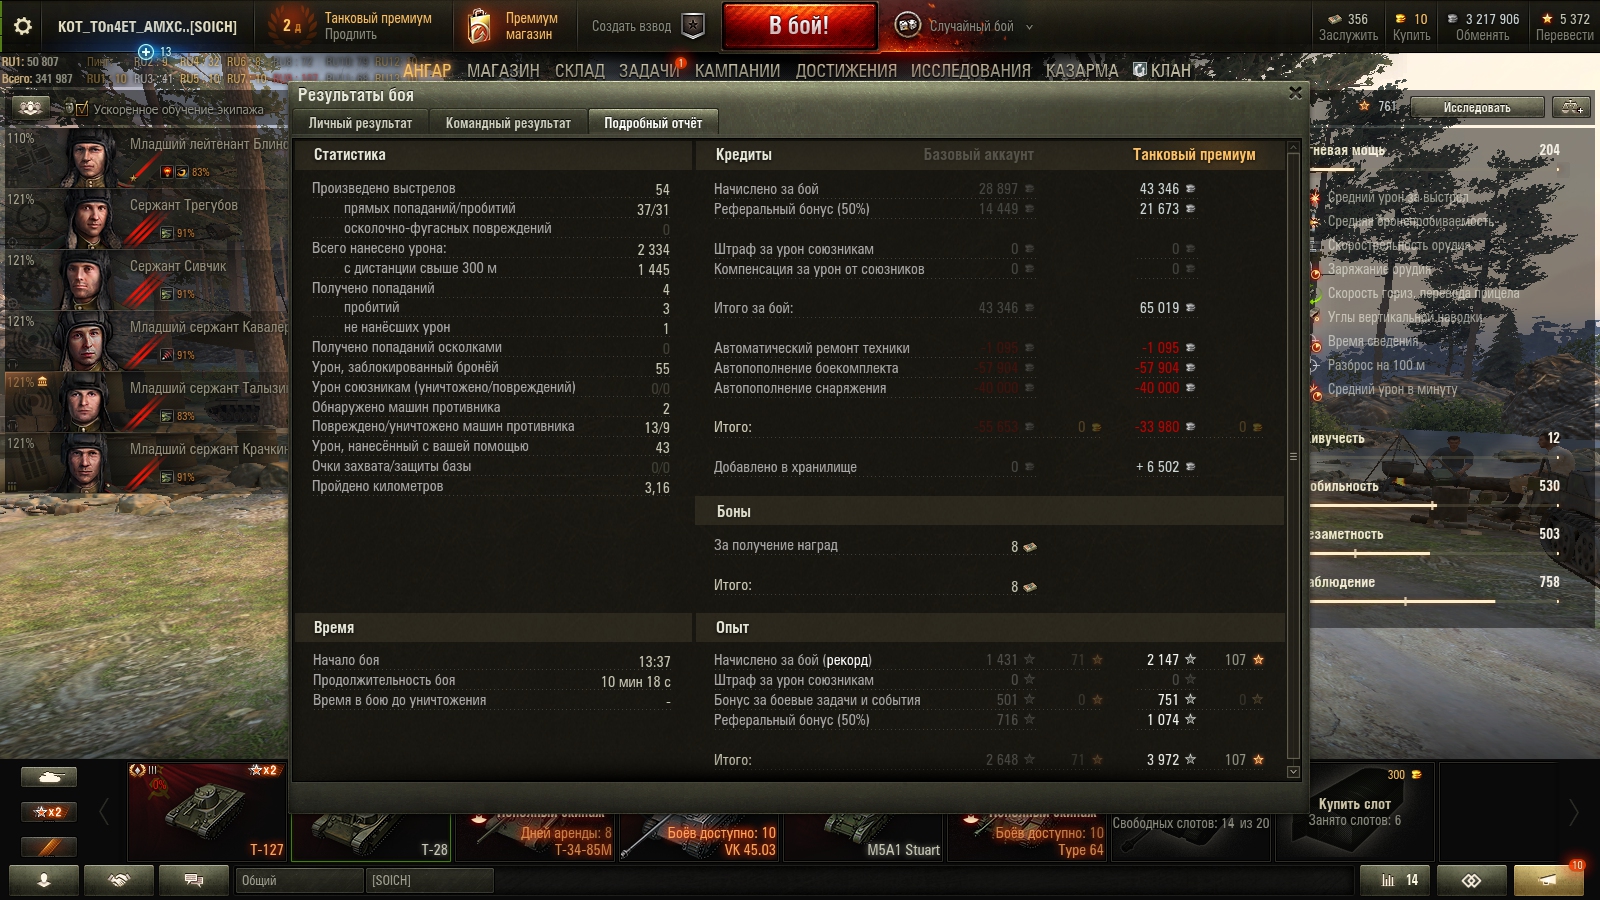Click the Исследовать research button
This screenshot has height=900, width=1600.
tap(1477, 107)
